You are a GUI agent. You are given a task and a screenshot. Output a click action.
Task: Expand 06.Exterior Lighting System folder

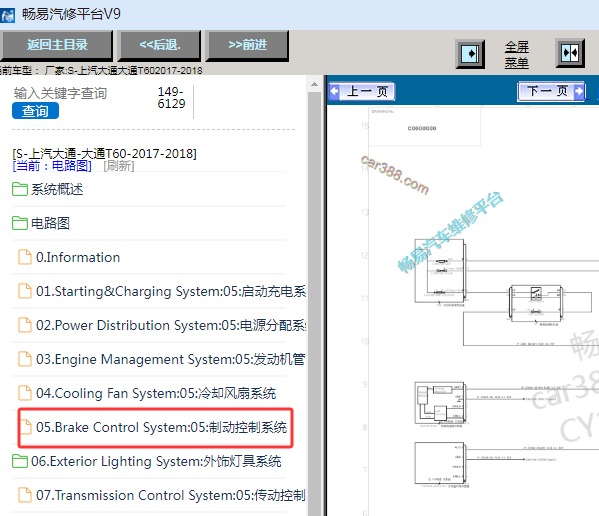(x=147, y=461)
